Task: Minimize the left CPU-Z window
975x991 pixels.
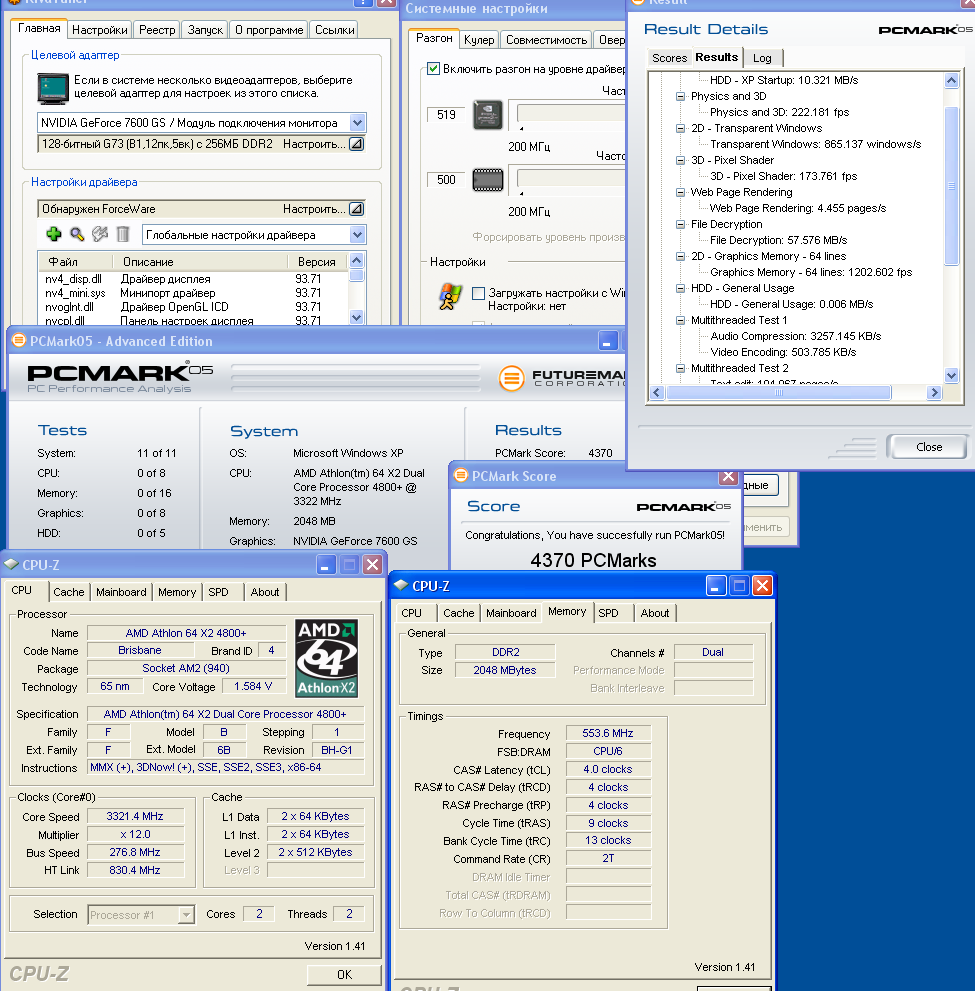Action: pos(325,565)
